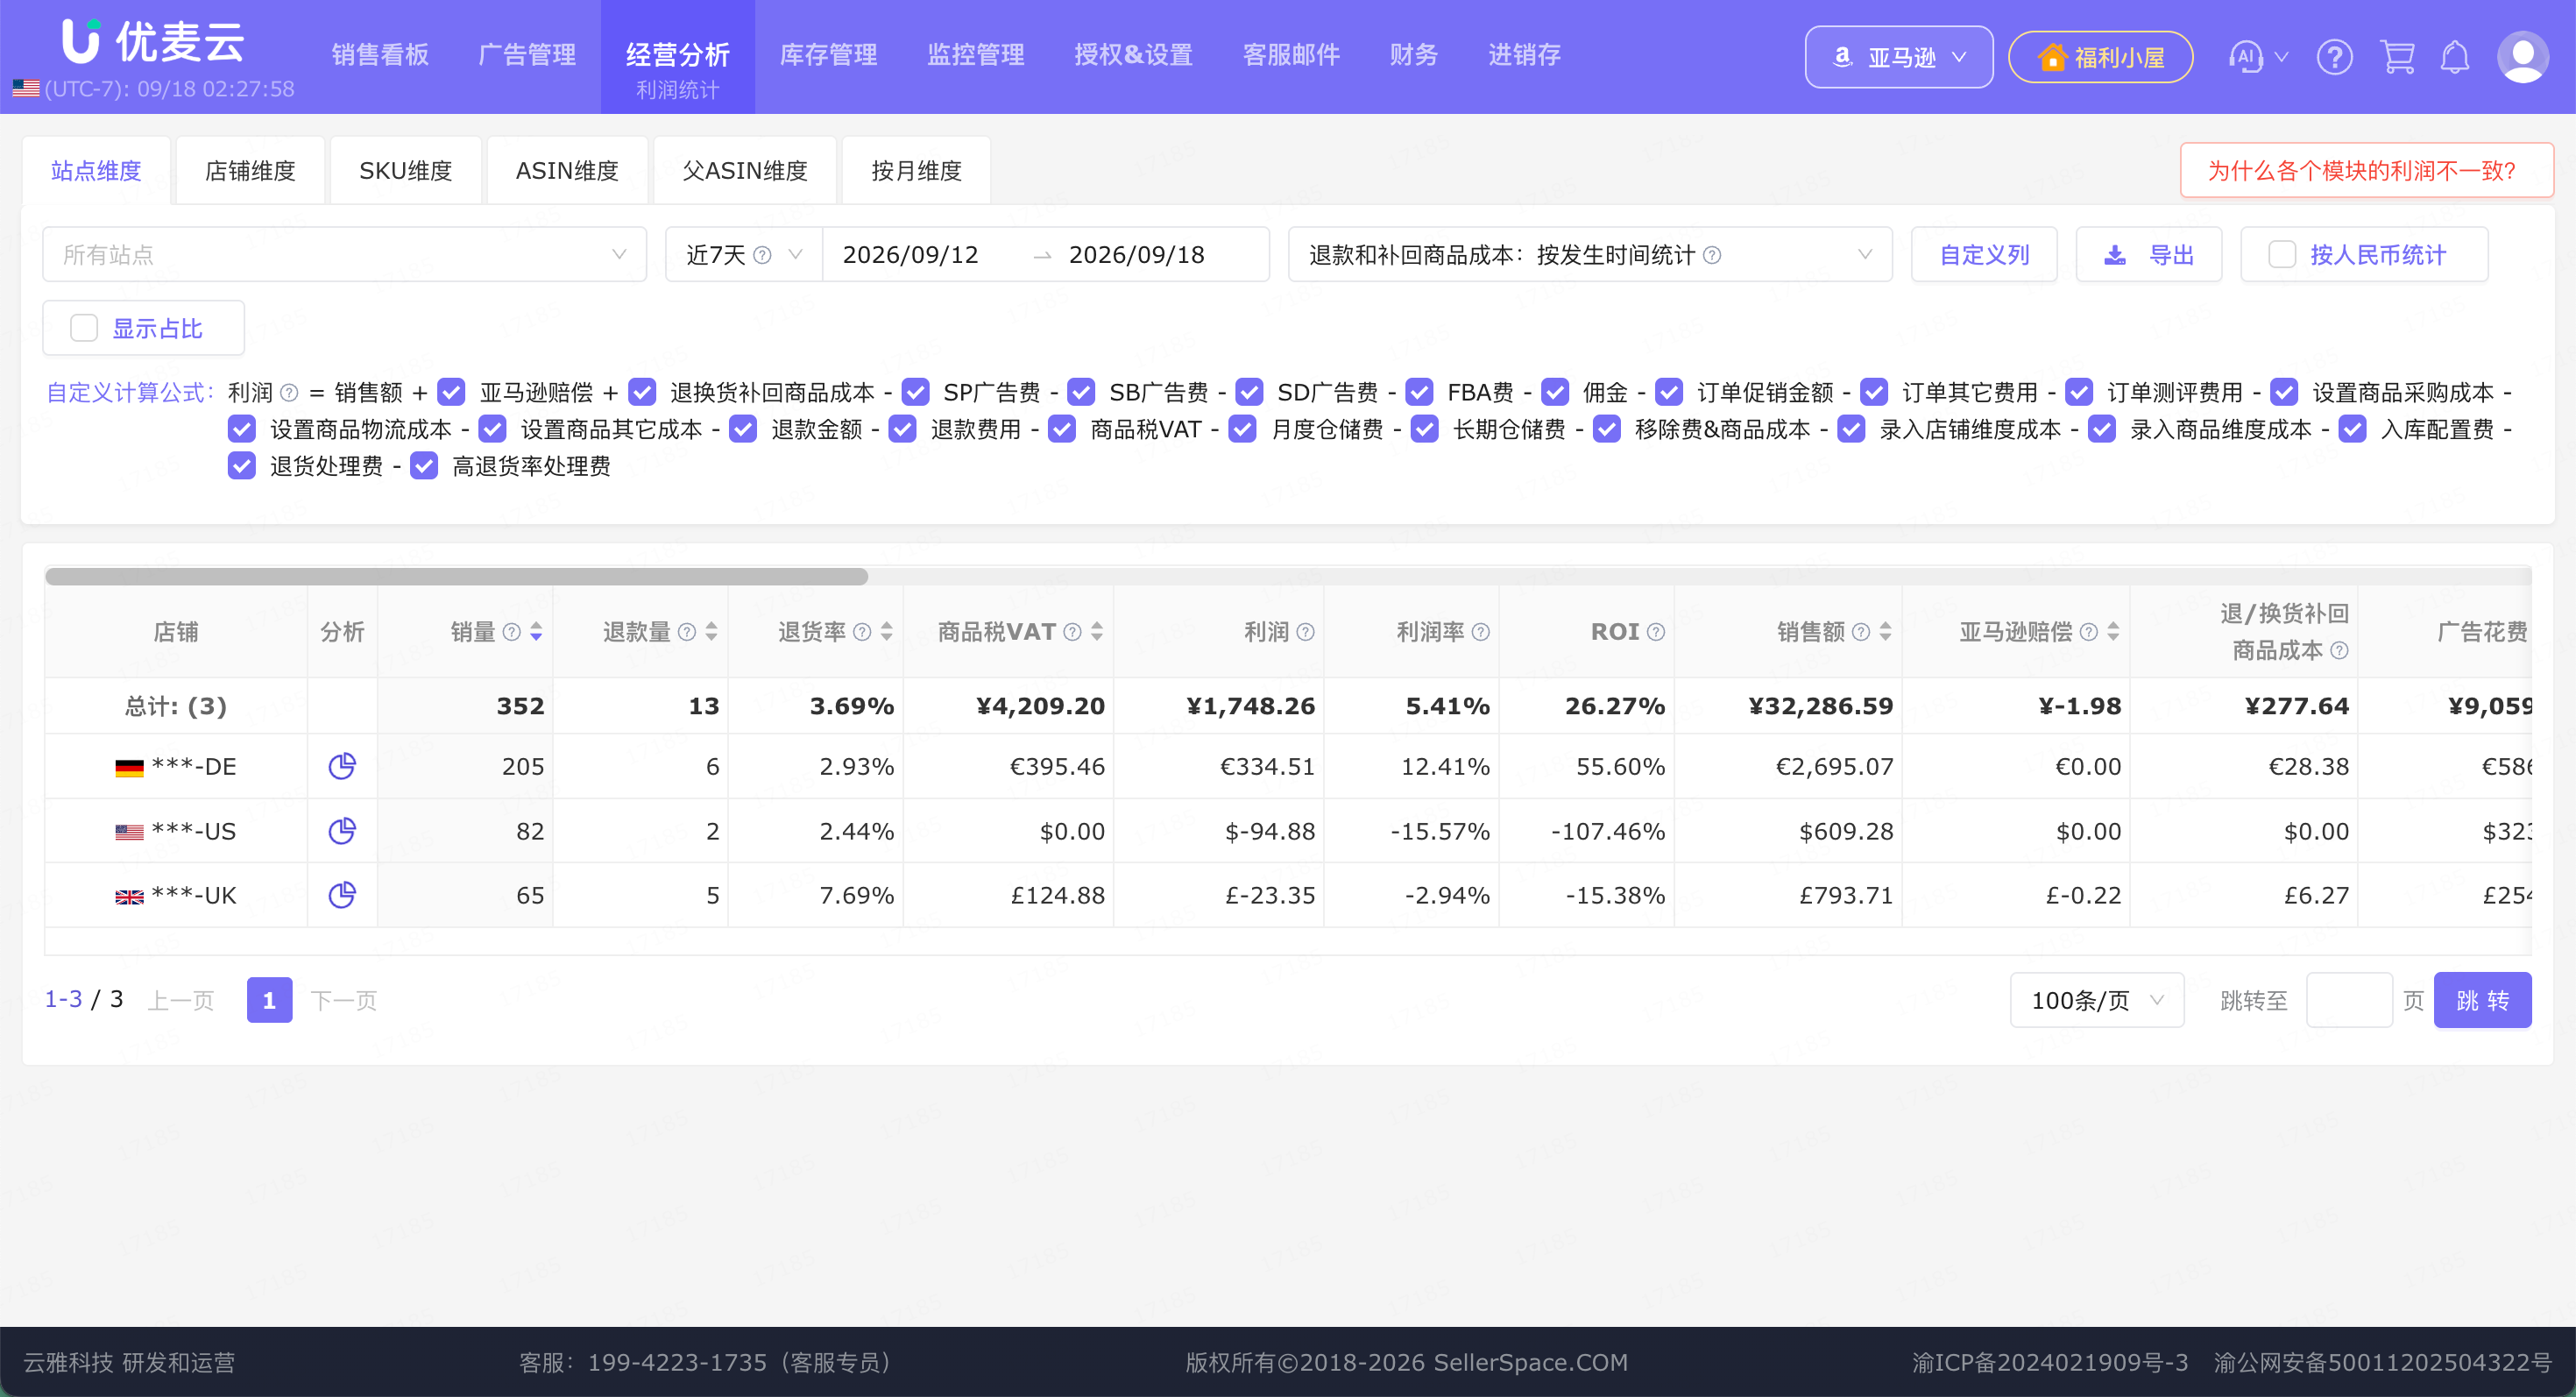Open the 100条/页 page size dropdown
This screenshot has width=2576, height=1397.
coord(2097,1000)
